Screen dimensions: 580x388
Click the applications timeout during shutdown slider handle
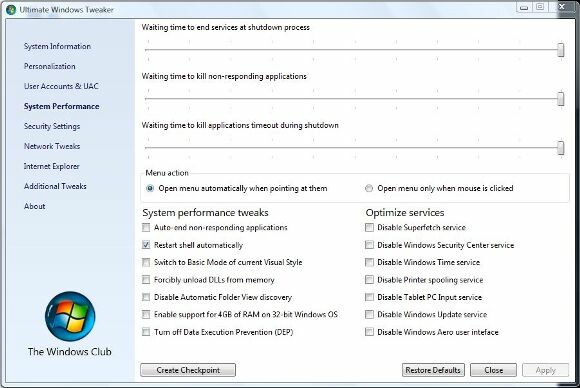[561, 148]
